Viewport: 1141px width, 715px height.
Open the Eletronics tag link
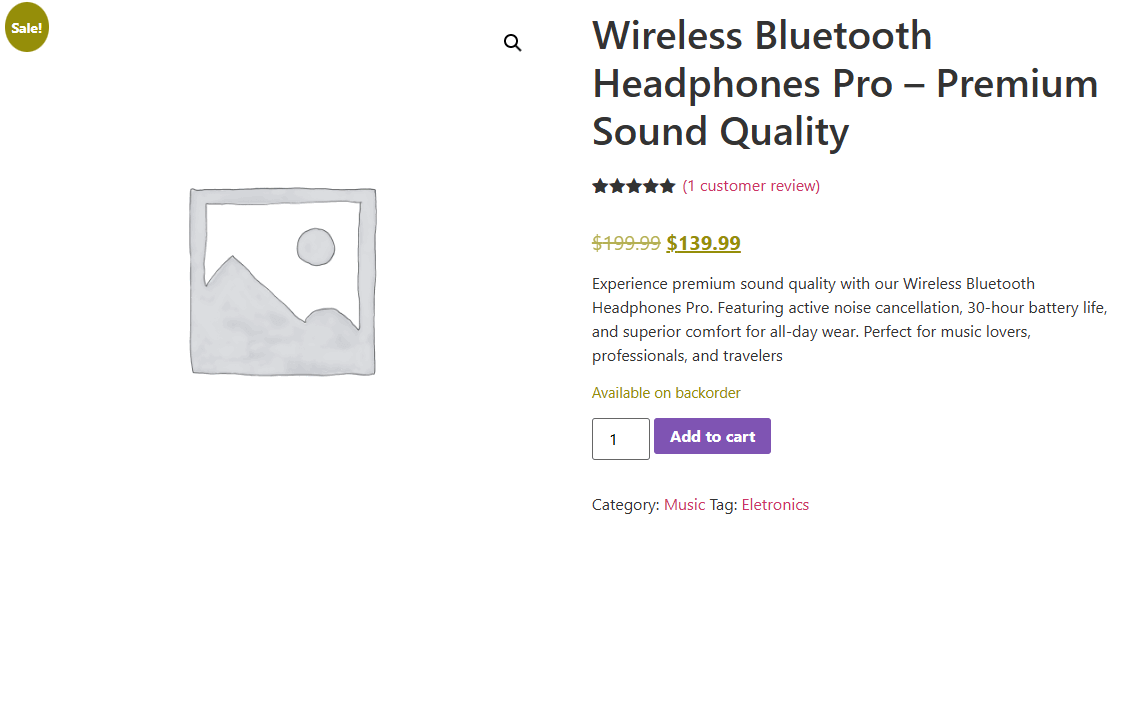tap(775, 505)
